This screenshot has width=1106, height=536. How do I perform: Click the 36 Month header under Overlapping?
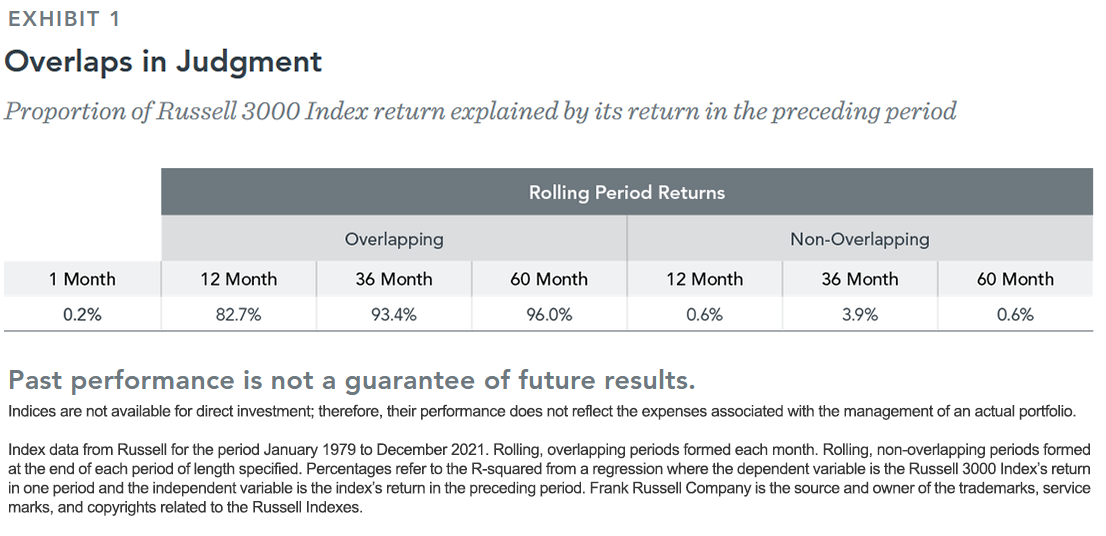point(394,279)
